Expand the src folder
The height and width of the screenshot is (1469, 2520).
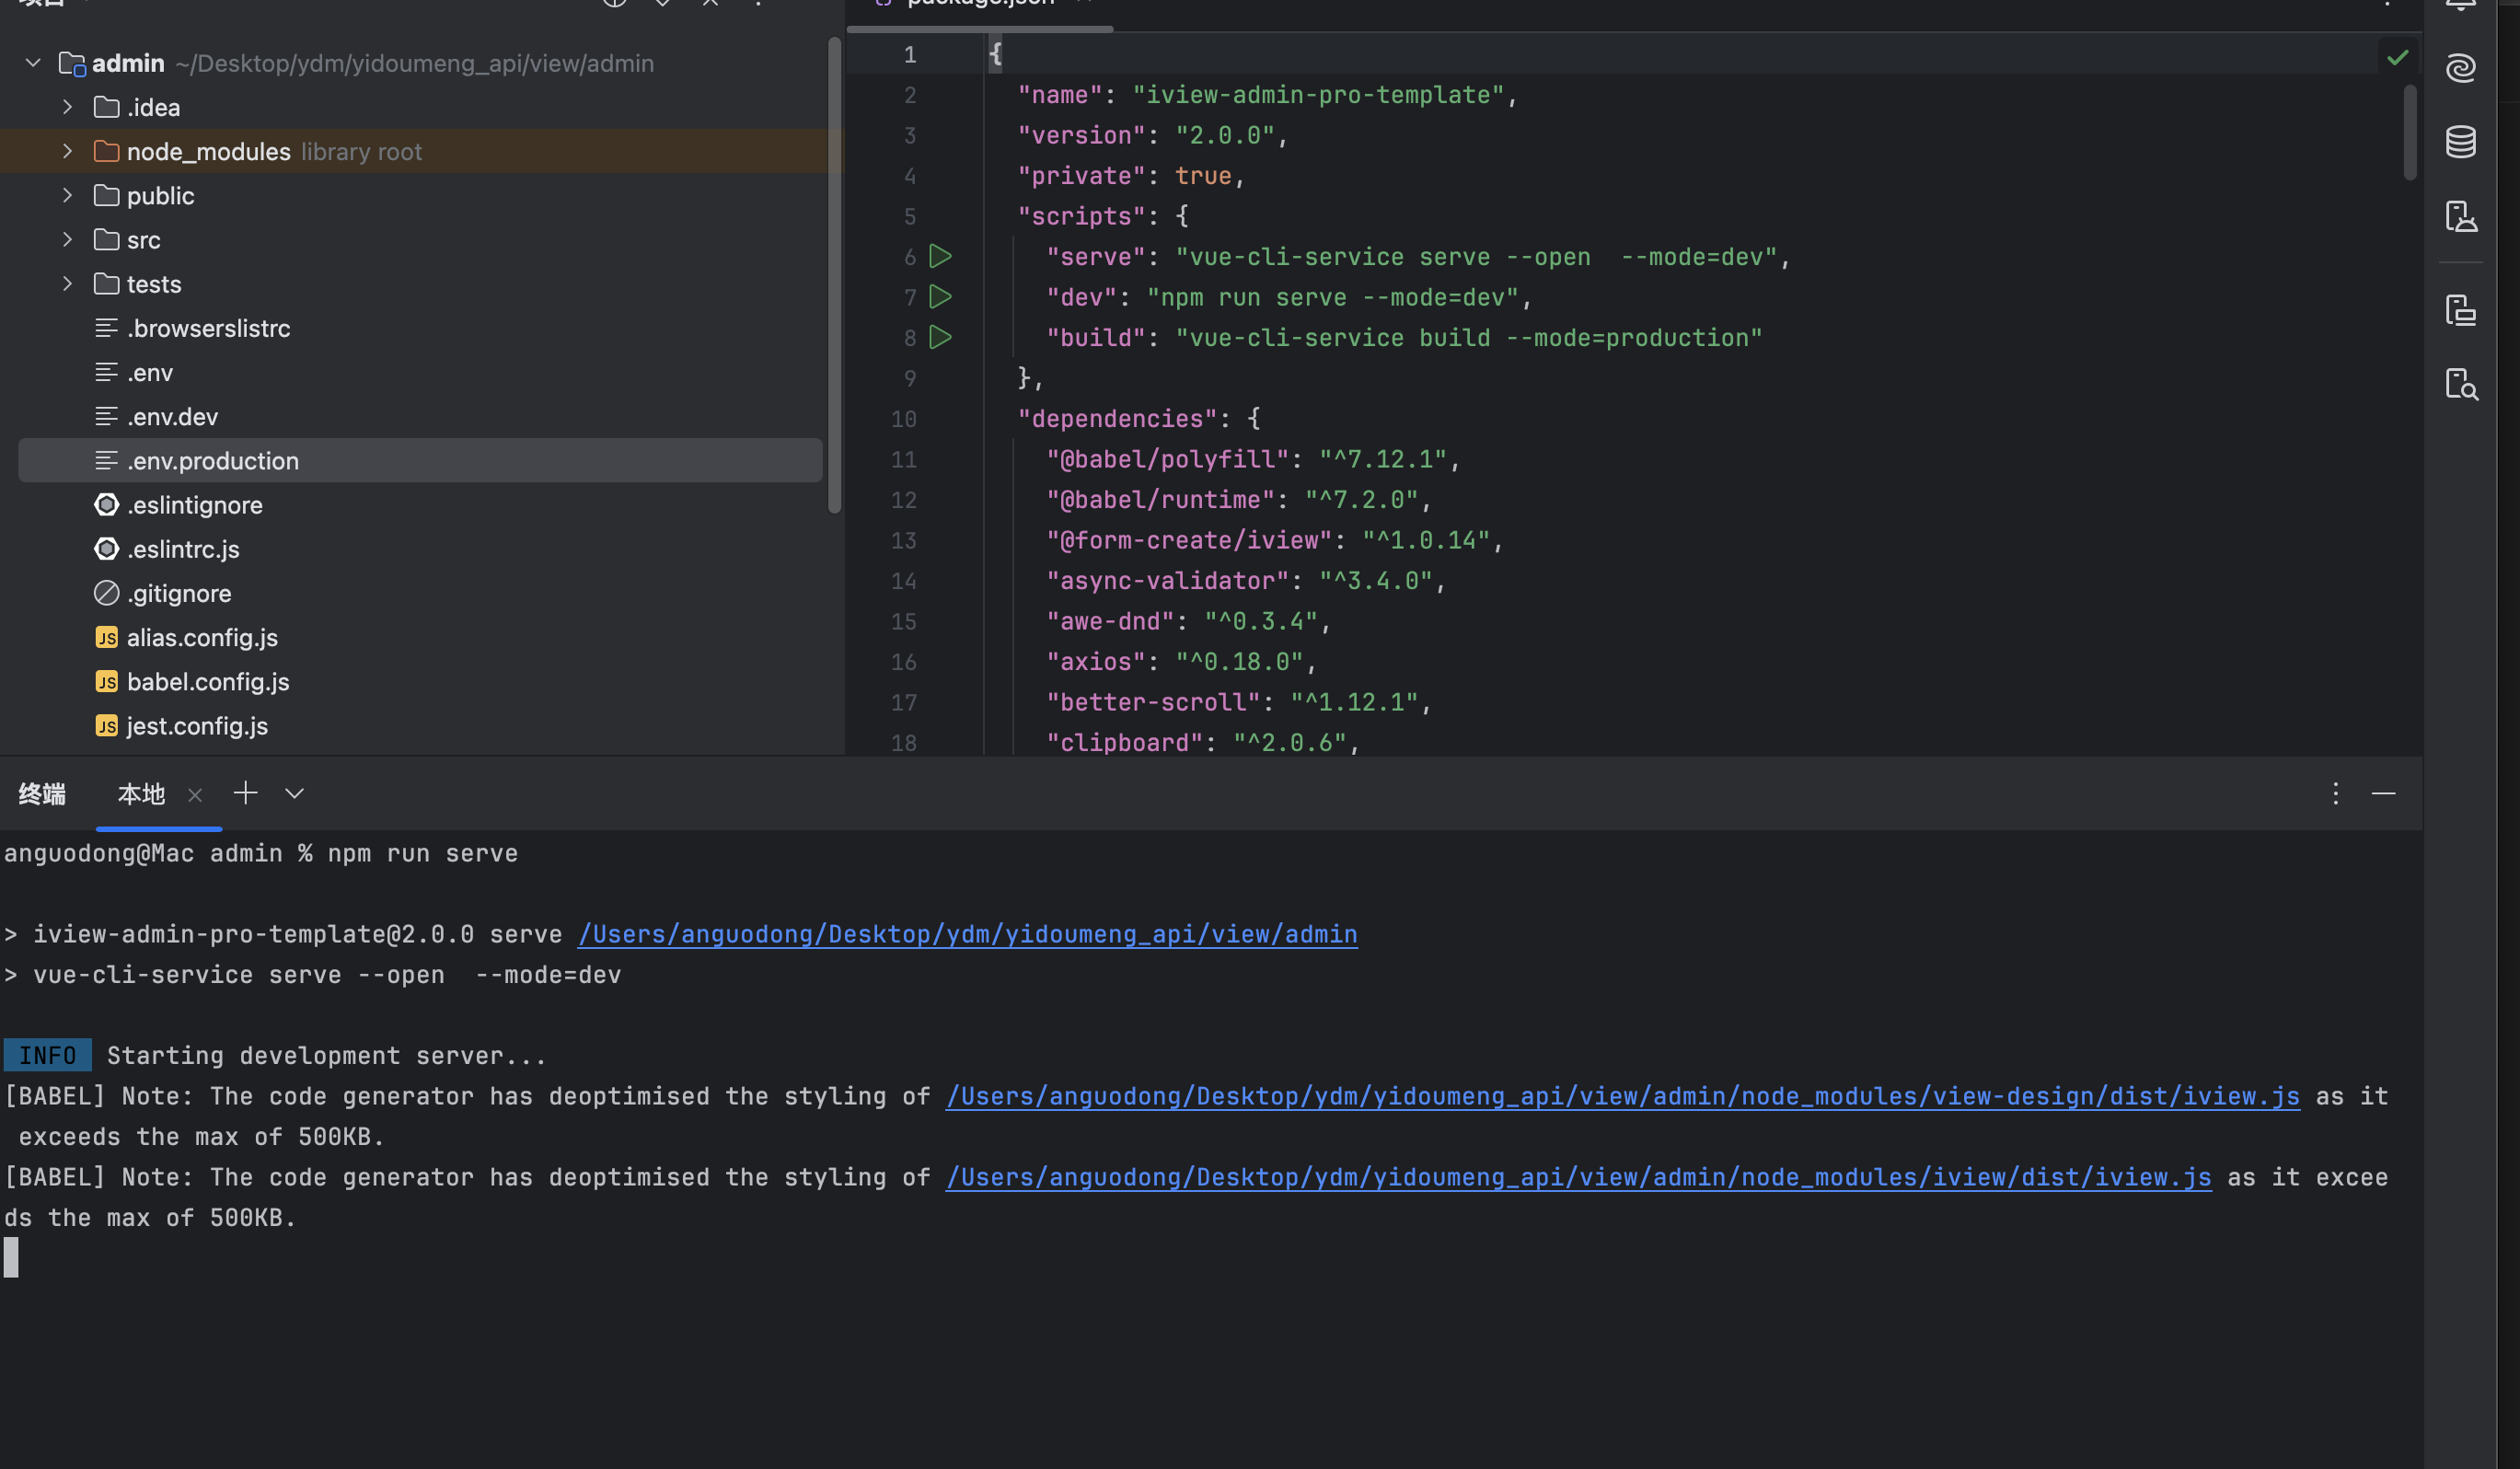pos(67,240)
